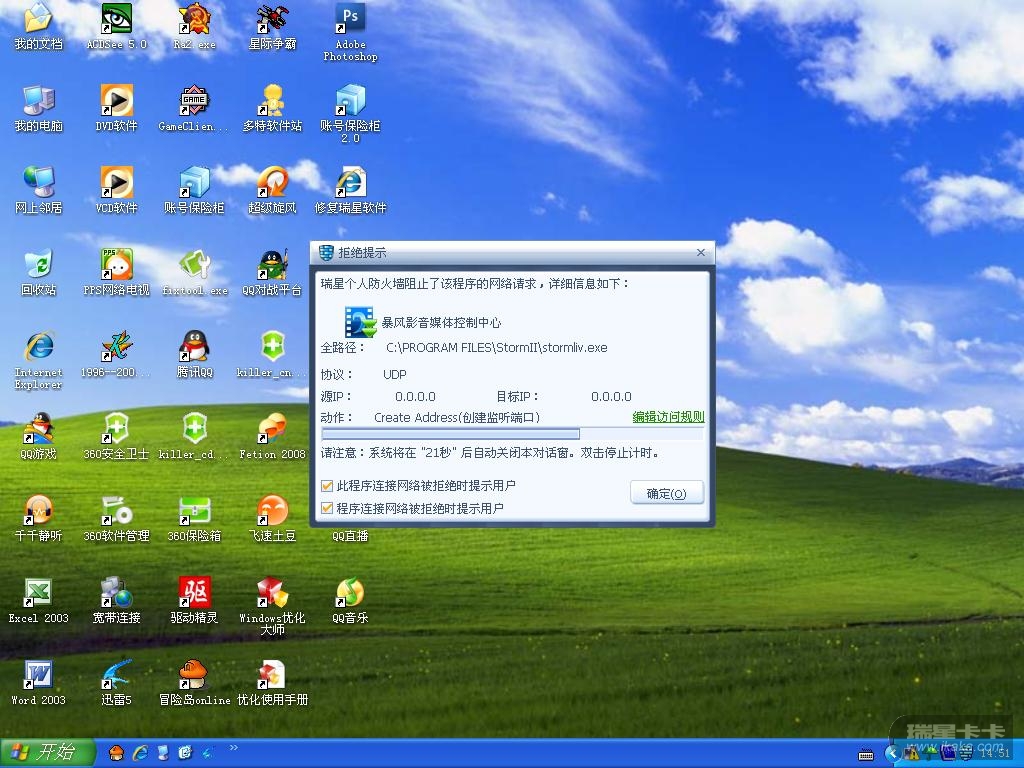1024x768 pixels.
Task: Uncheck 此程序连接网络被拒绝时提示用户 checkbox
Action: [327, 486]
